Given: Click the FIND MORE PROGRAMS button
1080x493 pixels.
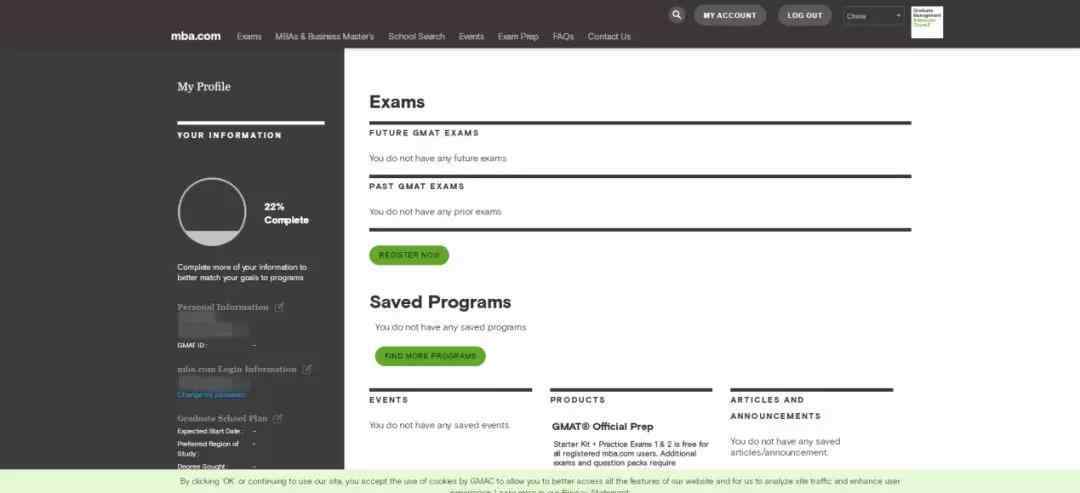Looking at the screenshot, I should coord(430,356).
